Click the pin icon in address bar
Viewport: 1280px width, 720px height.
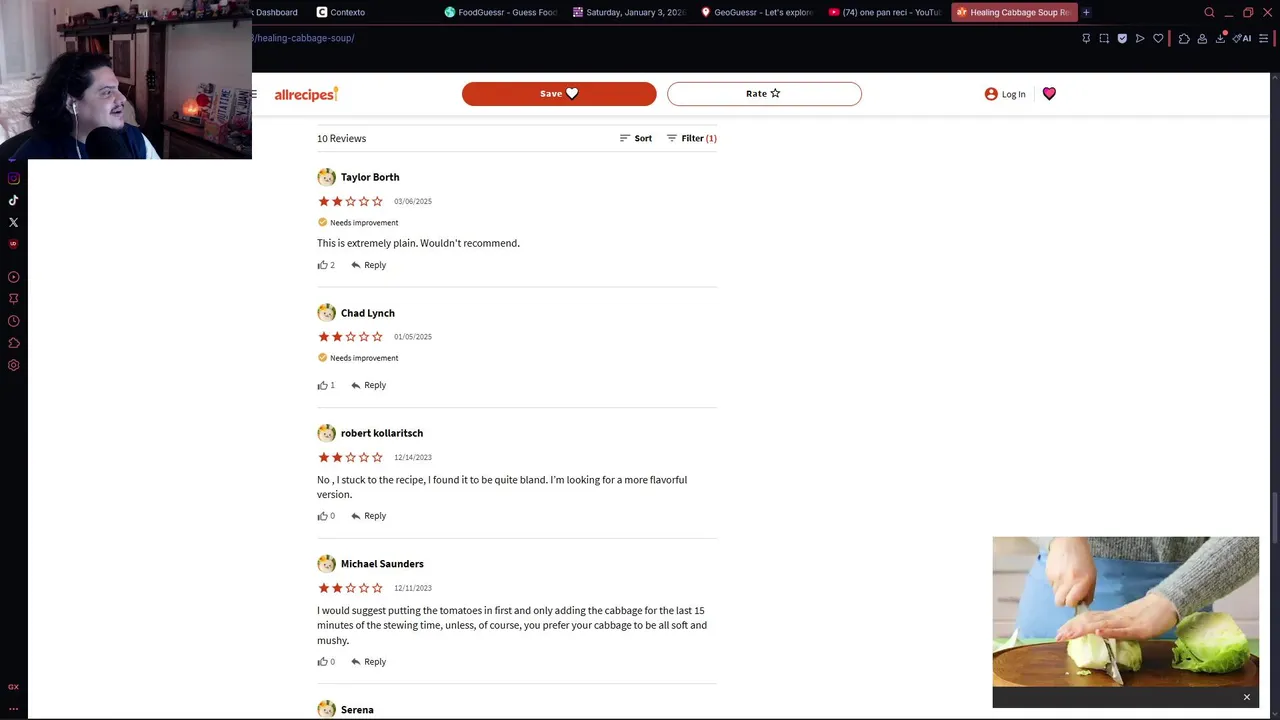pyautogui.click(x=1086, y=38)
